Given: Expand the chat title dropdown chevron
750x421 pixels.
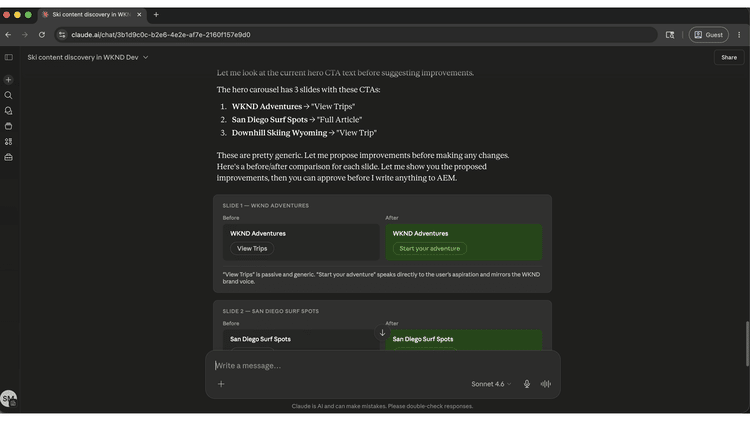Looking at the screenshot, I should (145, 57).
